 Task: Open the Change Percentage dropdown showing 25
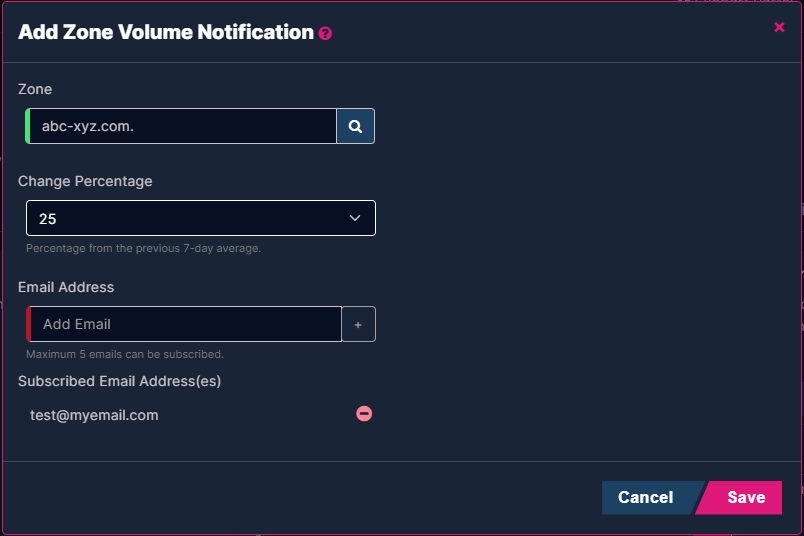point(200,218)
